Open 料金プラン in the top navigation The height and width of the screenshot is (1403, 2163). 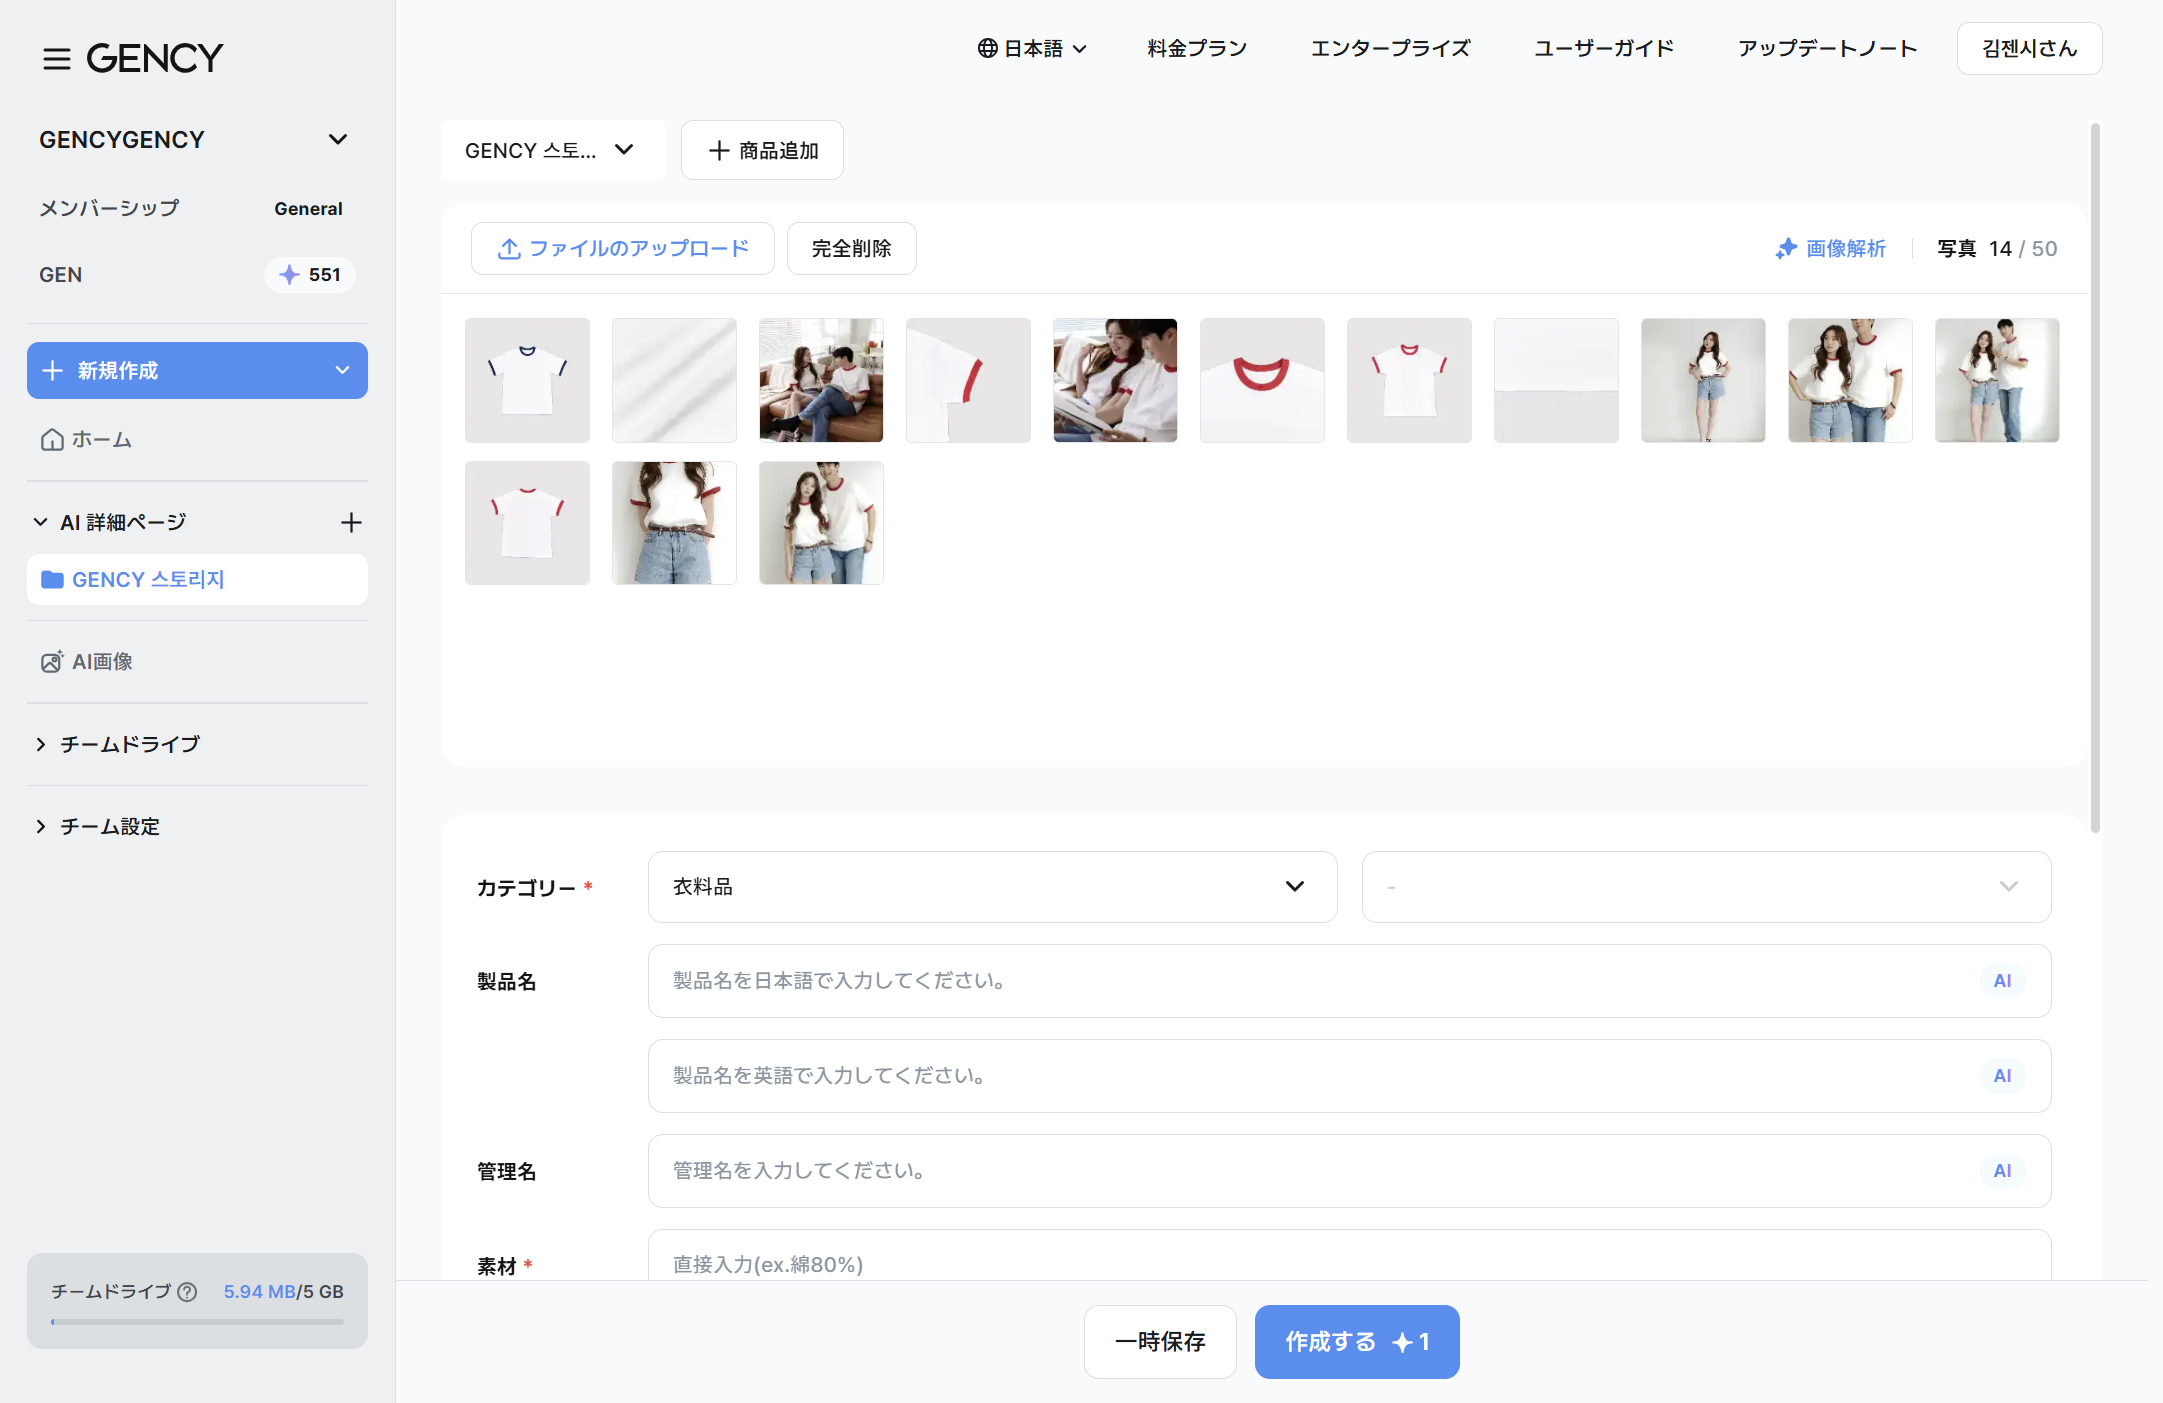[1197, 48]
